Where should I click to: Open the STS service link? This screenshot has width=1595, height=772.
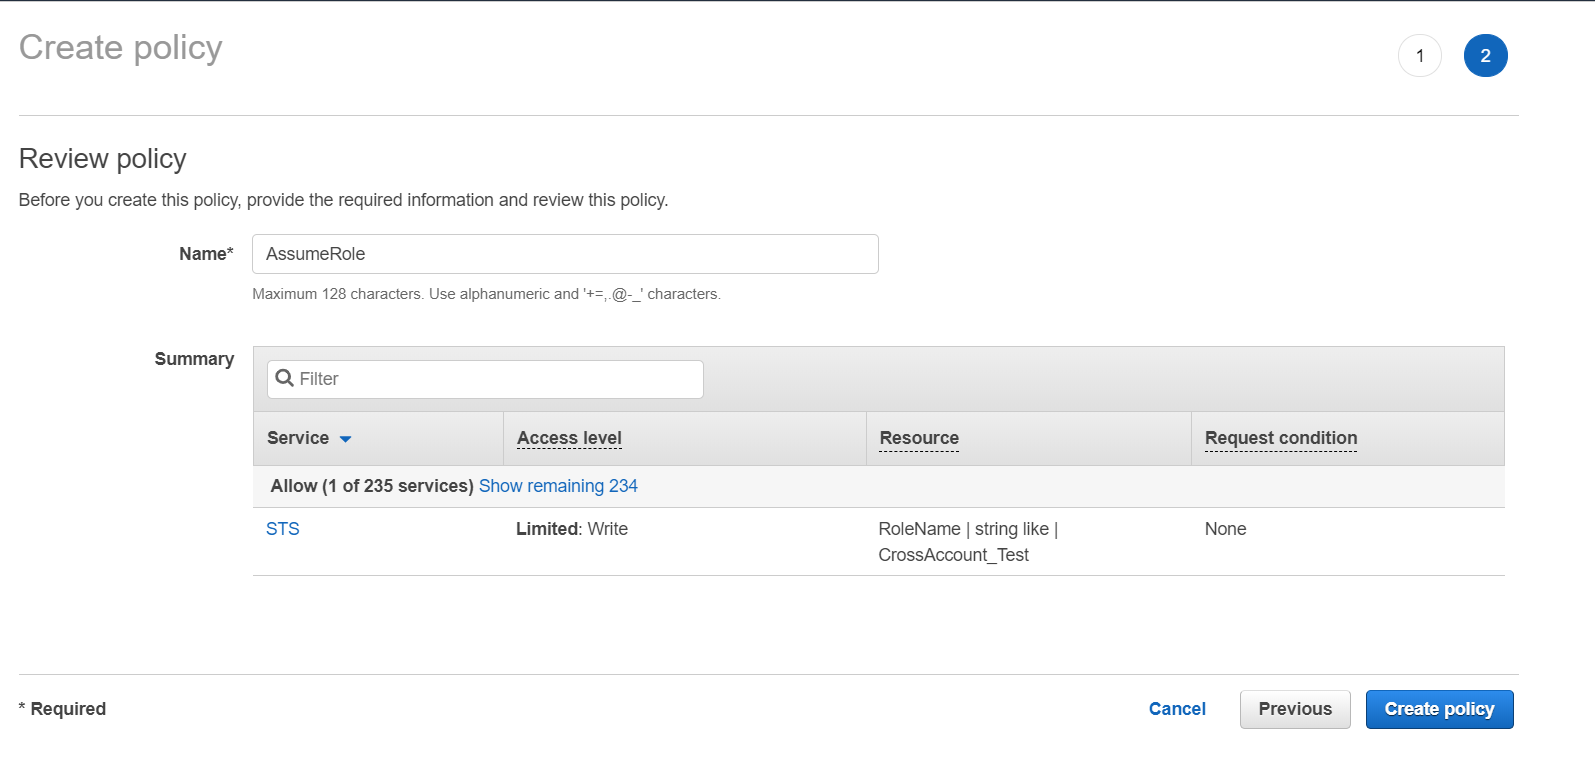tap(283, 529)
